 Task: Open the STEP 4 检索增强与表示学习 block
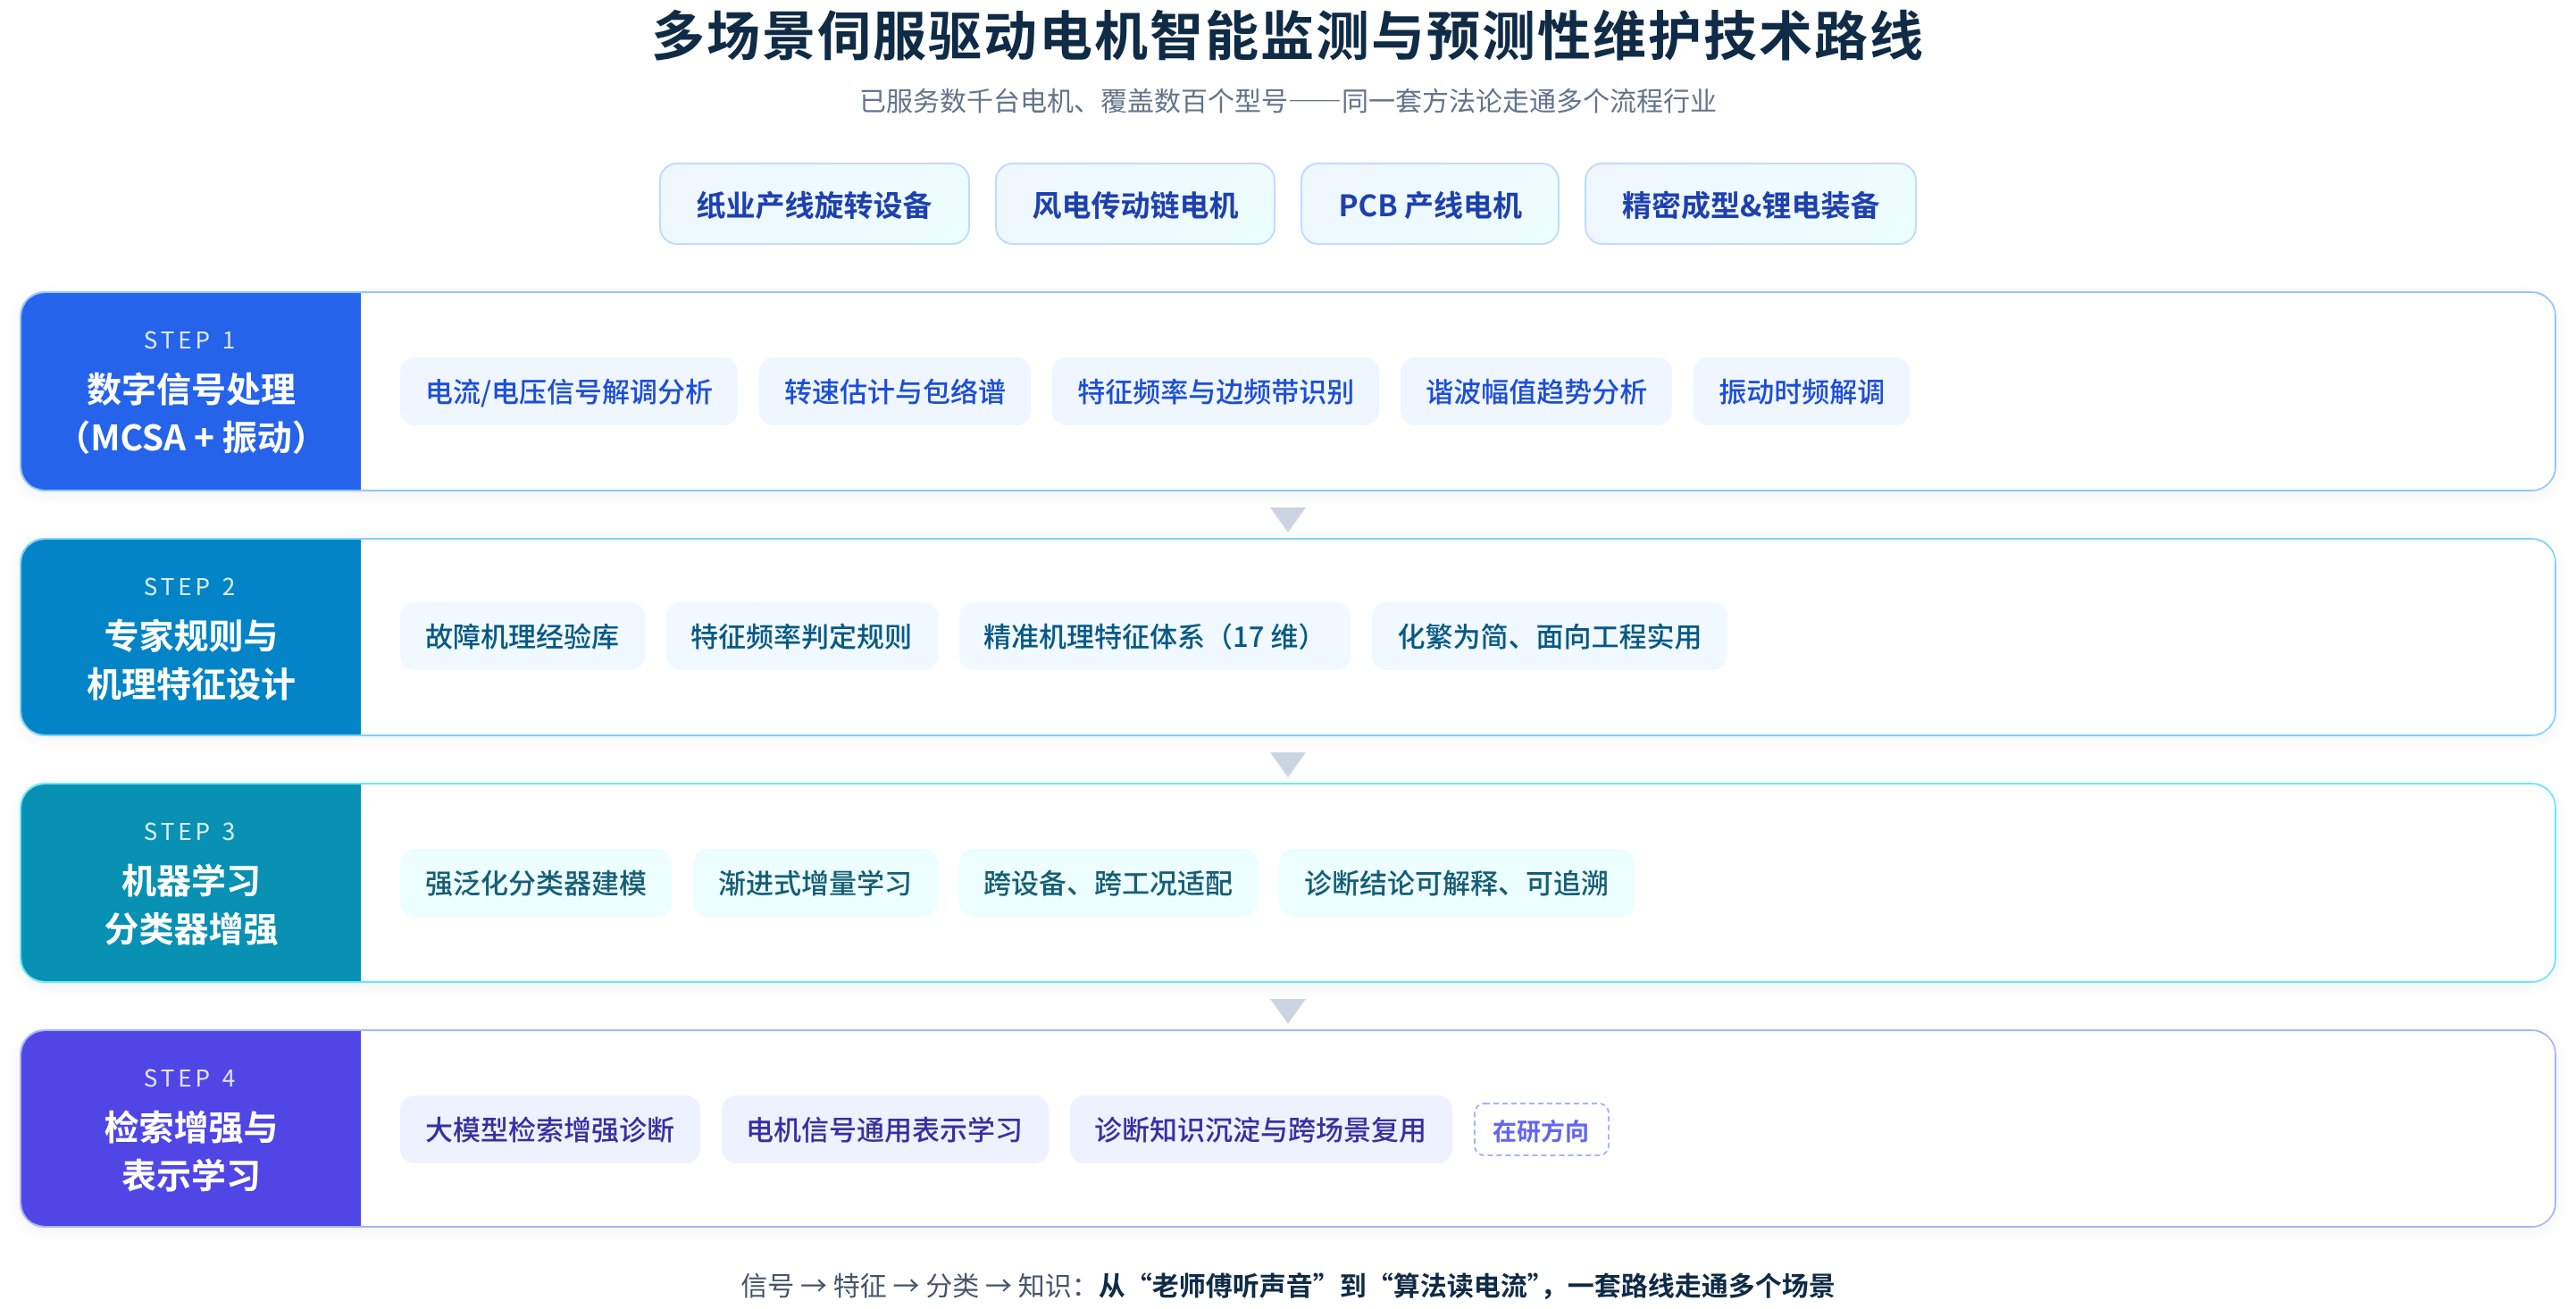tap(191, 1128)
